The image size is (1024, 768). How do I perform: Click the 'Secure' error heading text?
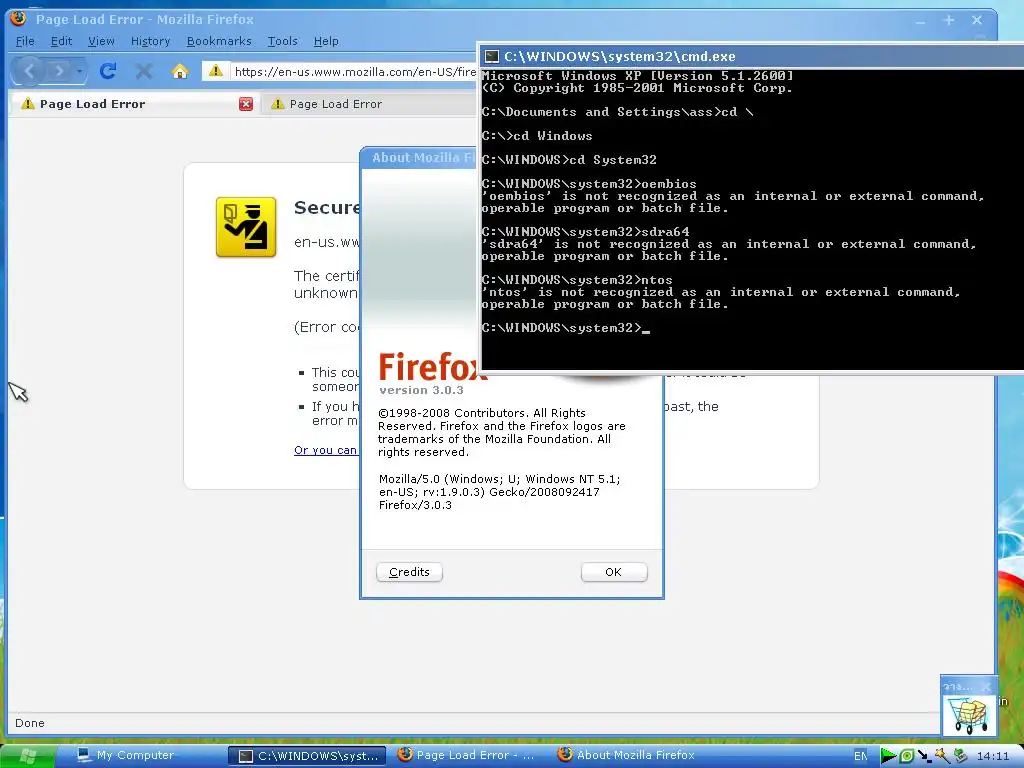point(327,208)
